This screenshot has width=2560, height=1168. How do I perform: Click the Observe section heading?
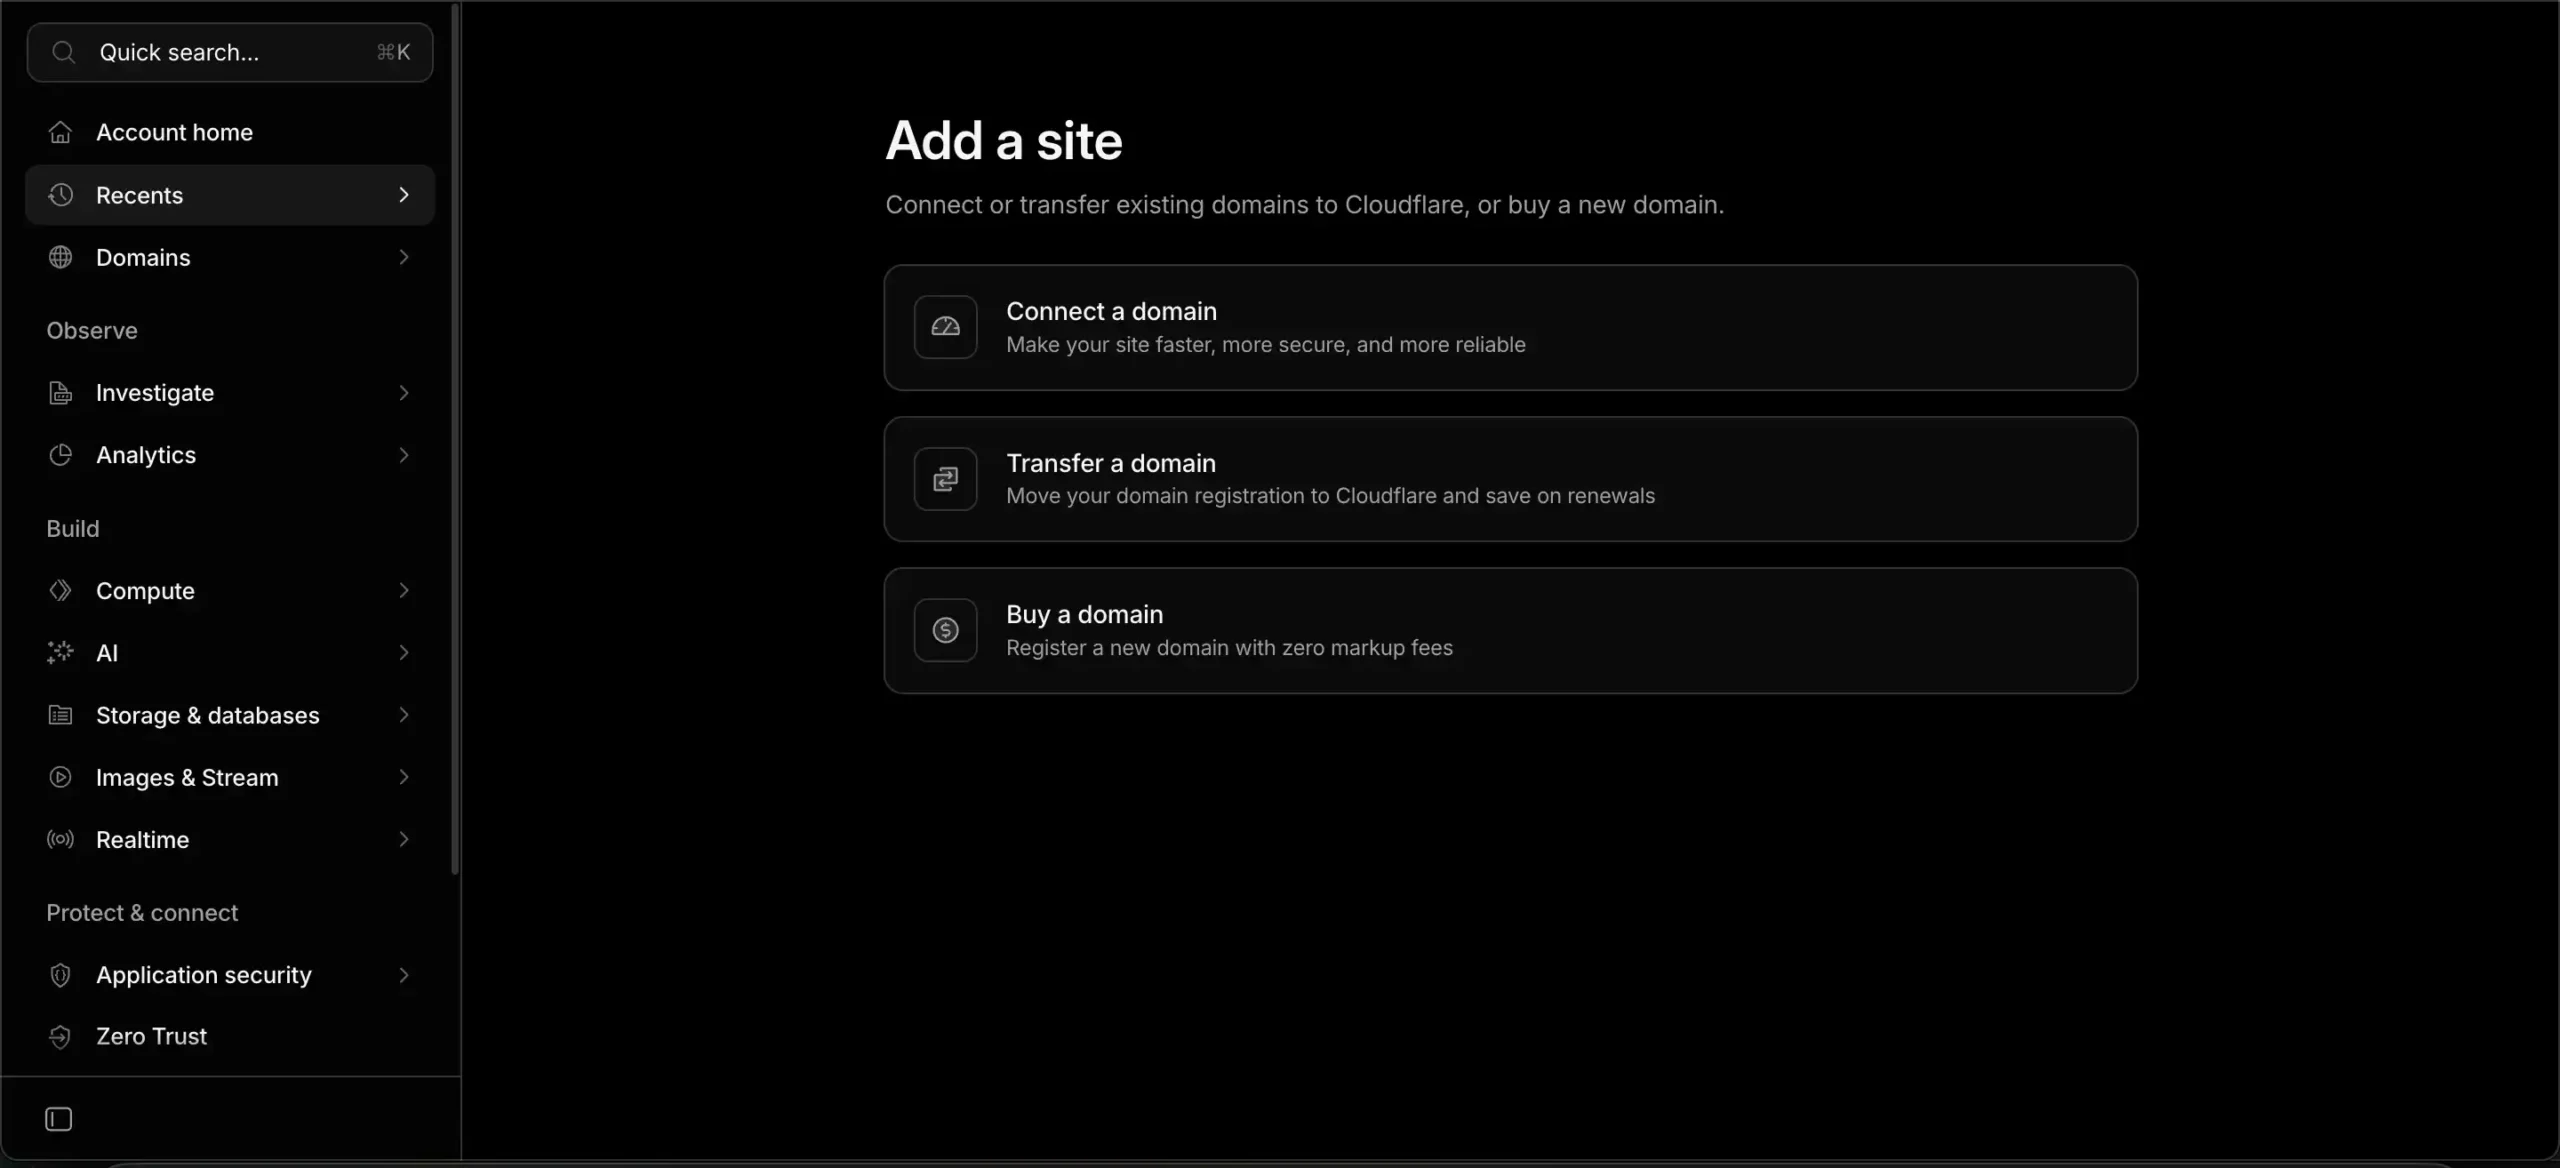point(92,330)
